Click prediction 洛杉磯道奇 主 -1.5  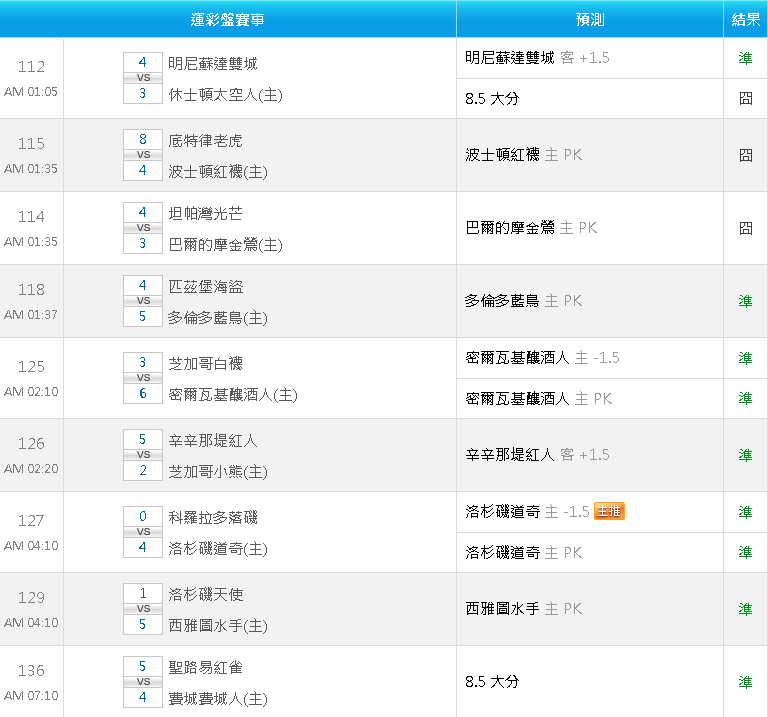point(527,511)
